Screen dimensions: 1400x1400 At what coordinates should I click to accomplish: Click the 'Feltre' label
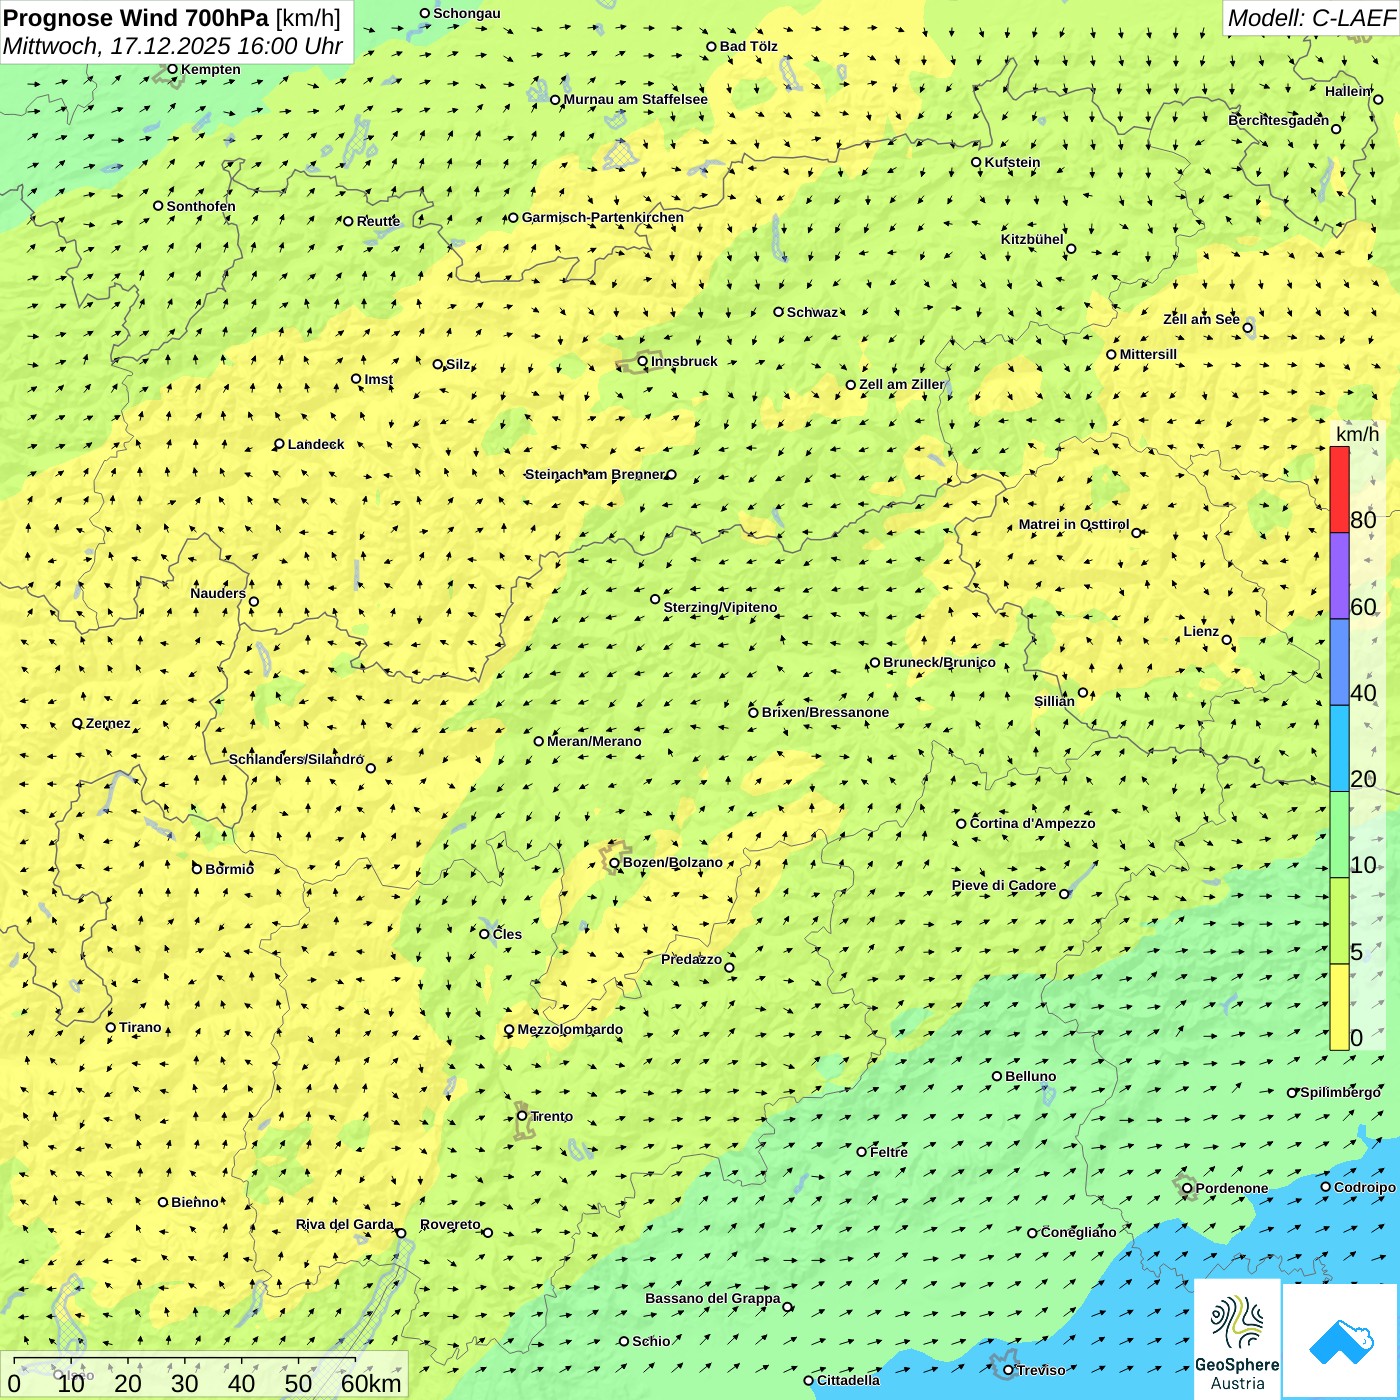888,1152
